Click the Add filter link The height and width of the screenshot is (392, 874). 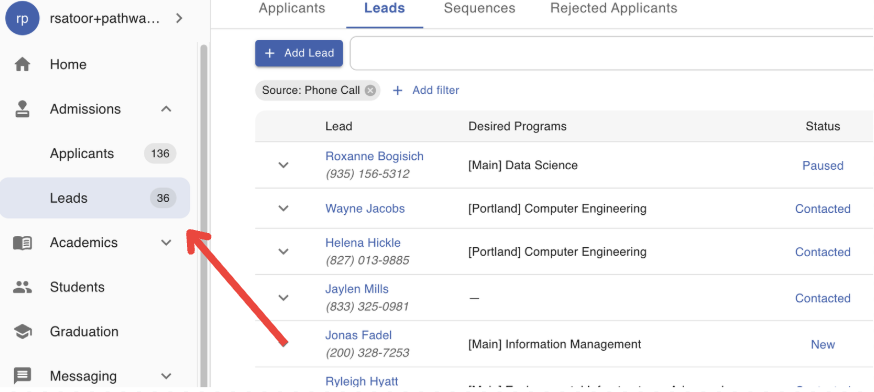[436, 90]
